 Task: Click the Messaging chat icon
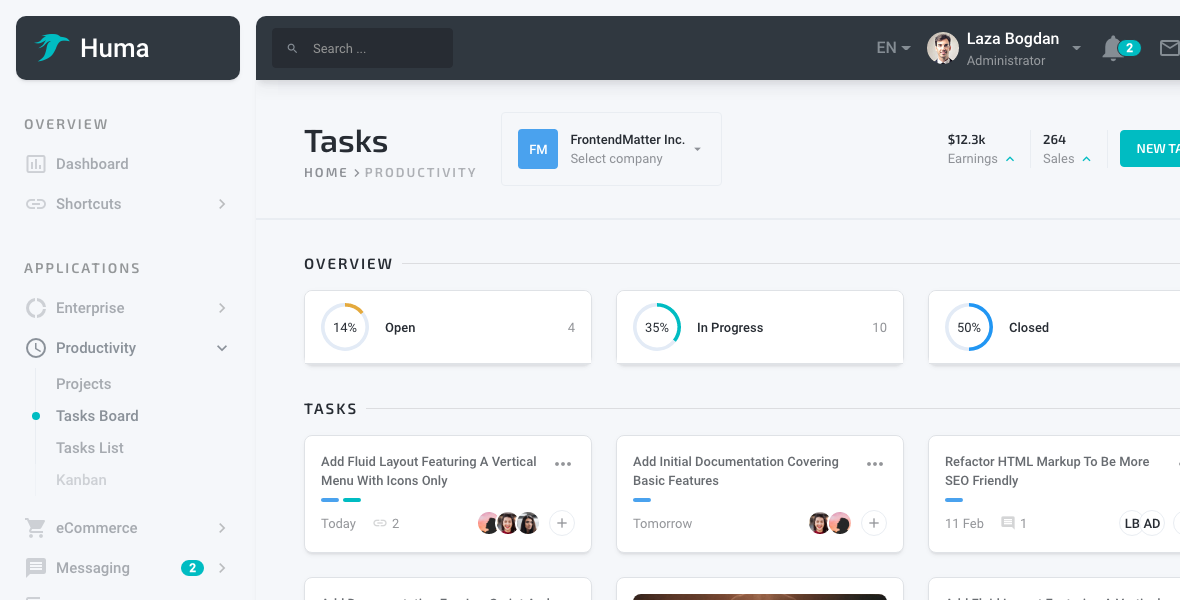[x=35, y=568]
